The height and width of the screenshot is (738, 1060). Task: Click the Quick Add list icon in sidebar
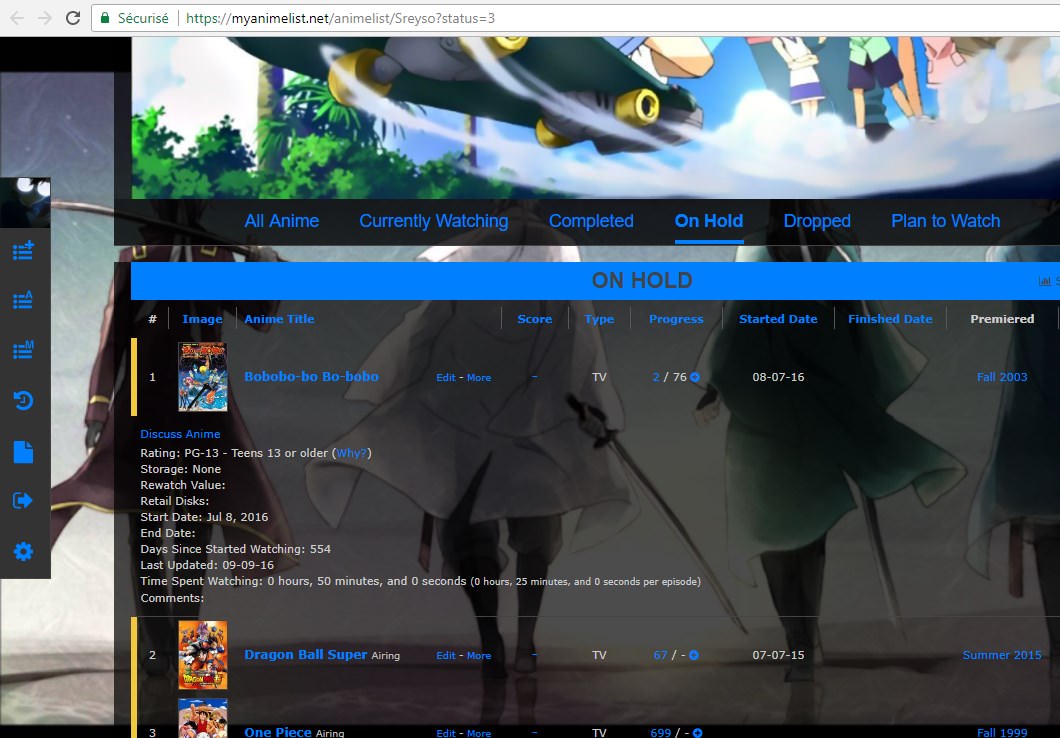(x=23, y=250)
